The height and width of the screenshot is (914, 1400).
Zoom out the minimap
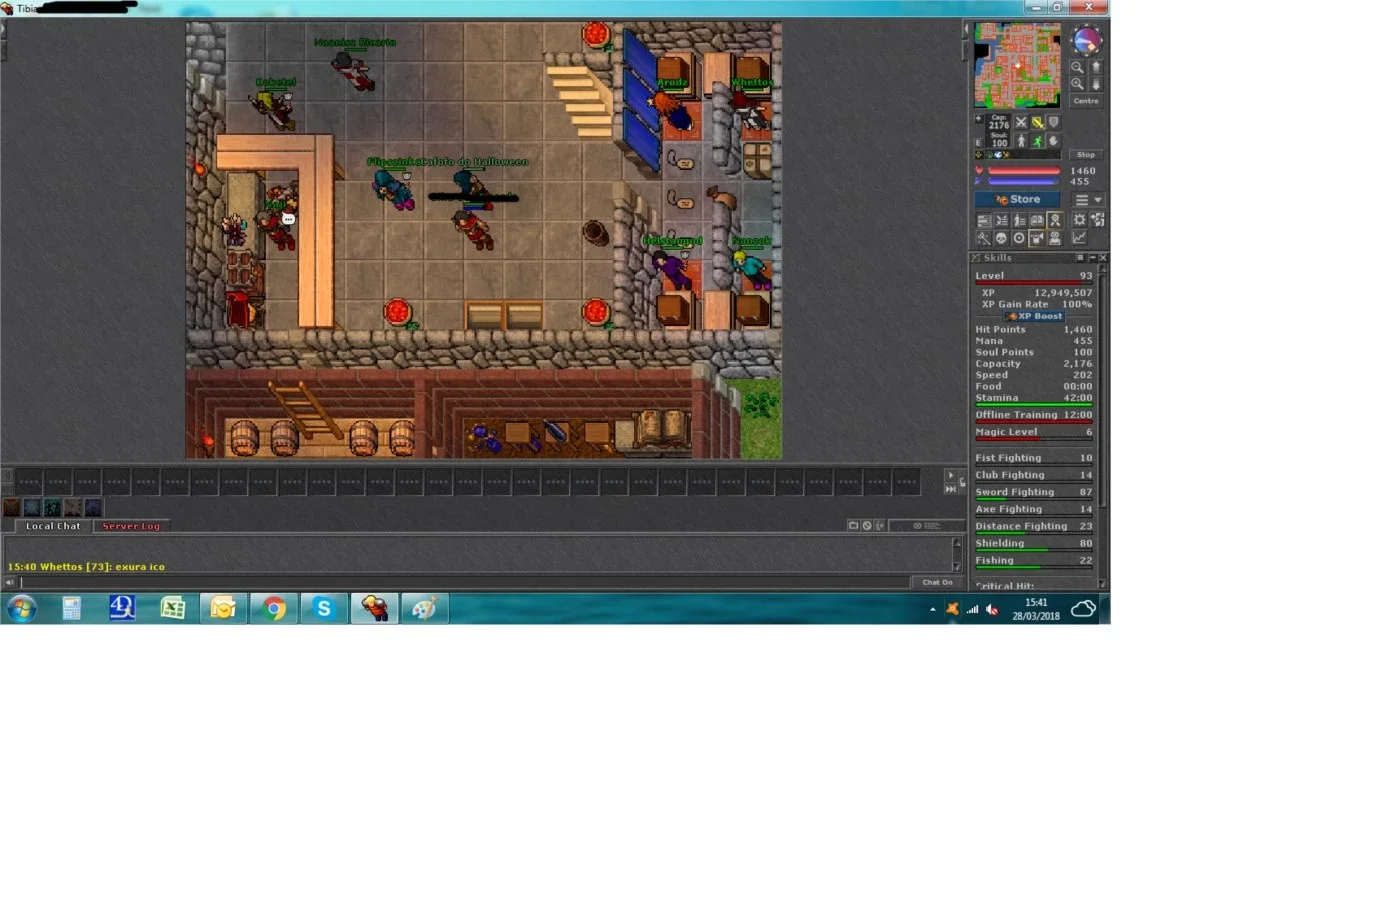coord(1077,67)
